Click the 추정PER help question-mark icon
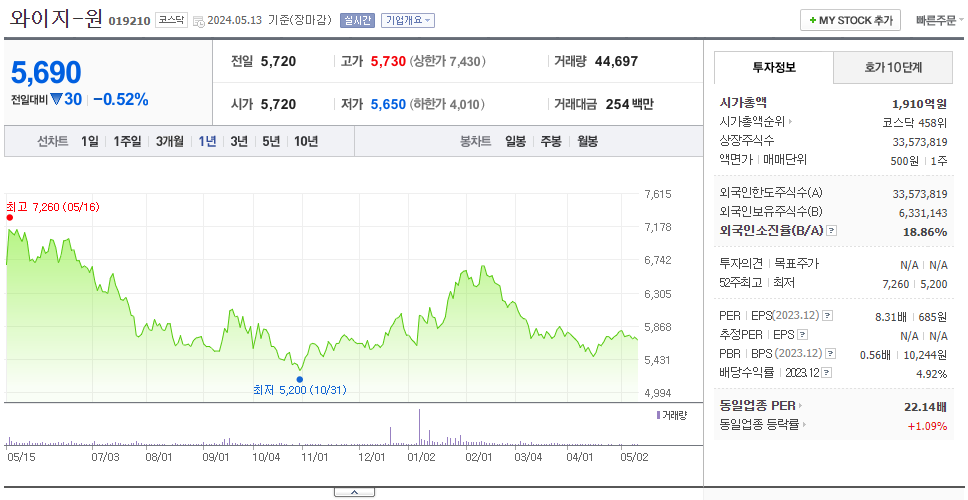Viewport: 968px width, 500px height. point(802,335)
